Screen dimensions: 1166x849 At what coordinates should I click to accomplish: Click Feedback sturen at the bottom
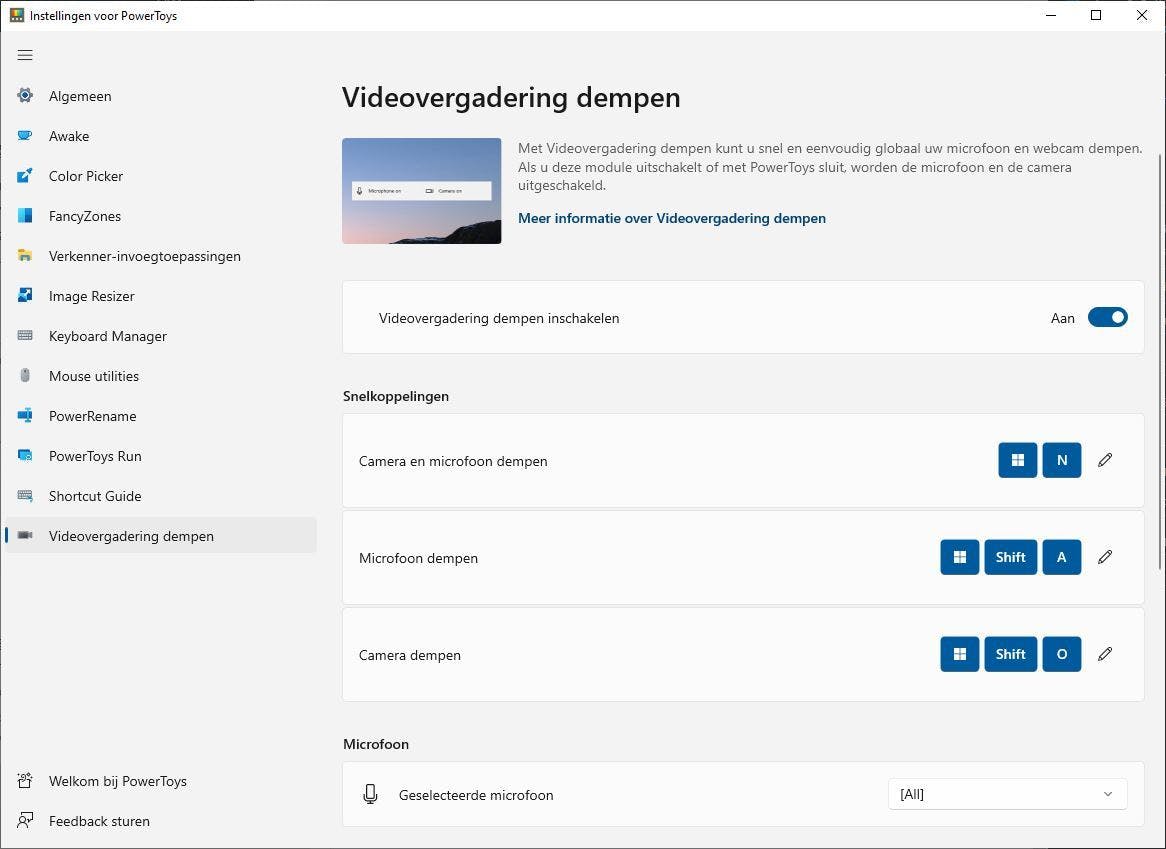coord(99,821)
